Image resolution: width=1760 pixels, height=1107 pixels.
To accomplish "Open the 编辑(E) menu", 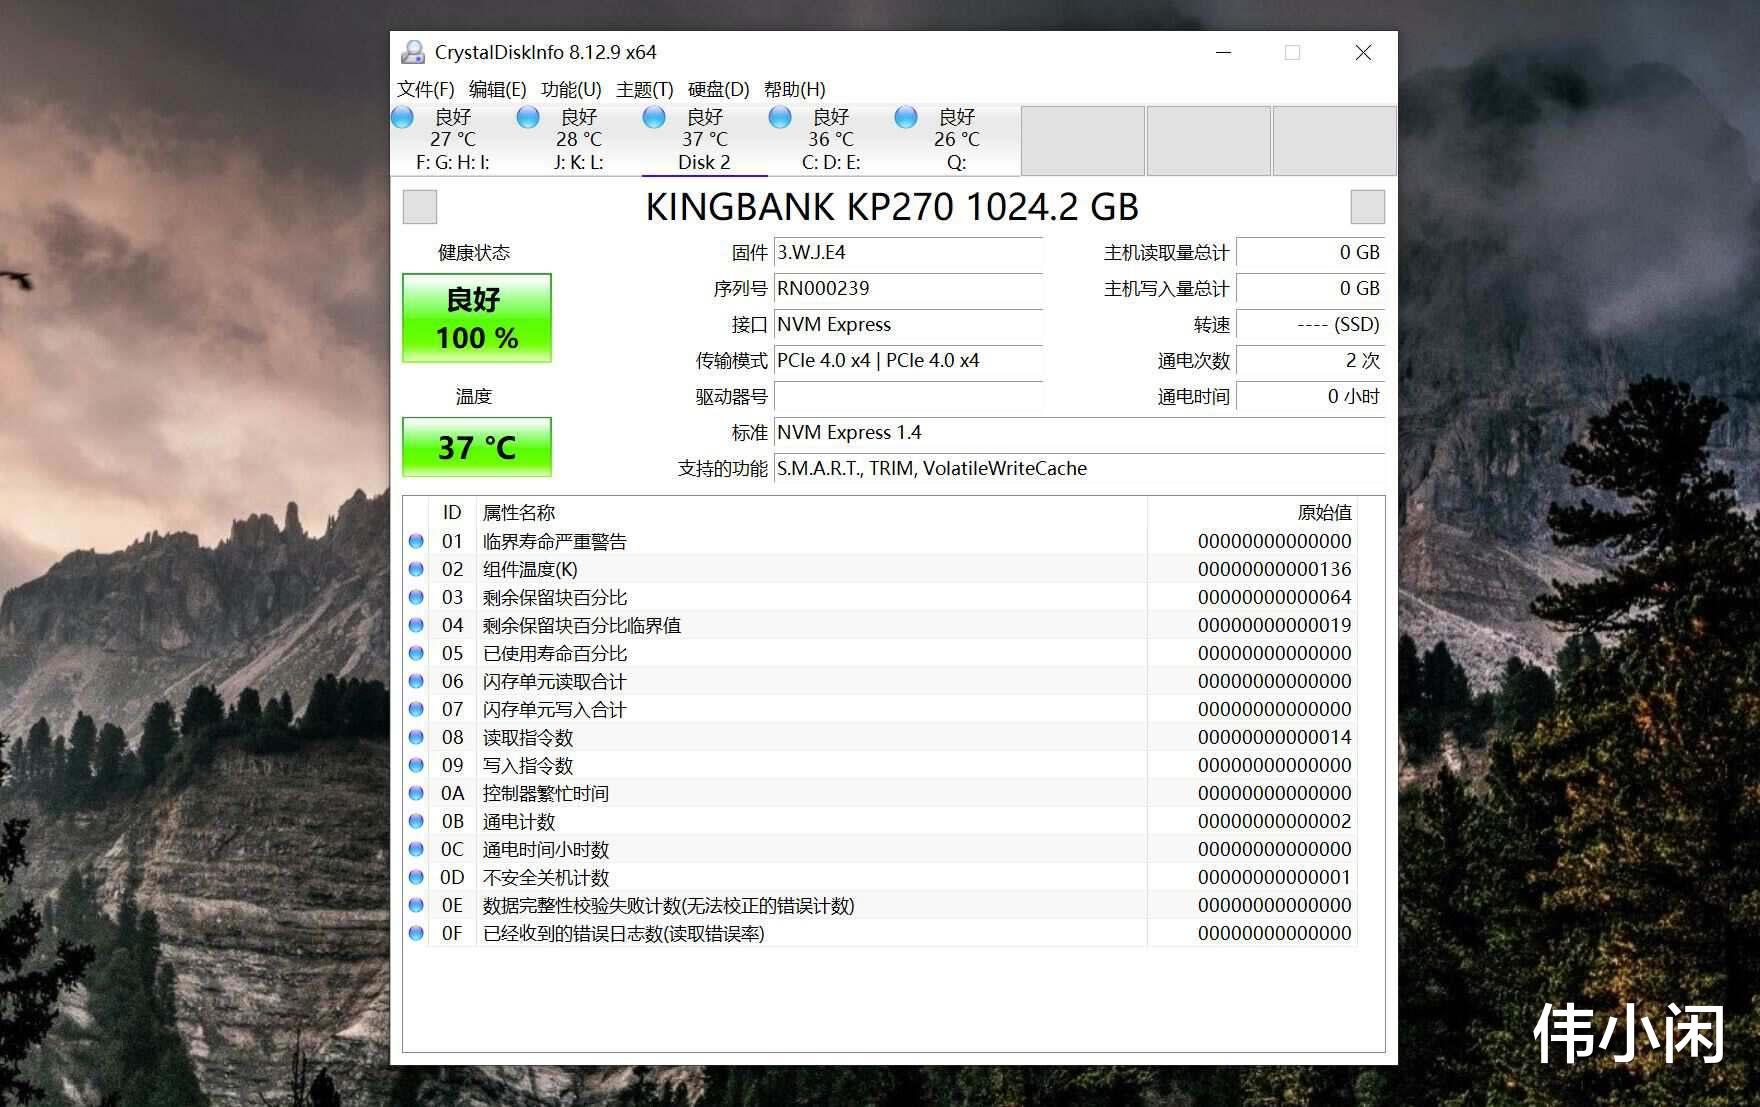I will [497, 89].
